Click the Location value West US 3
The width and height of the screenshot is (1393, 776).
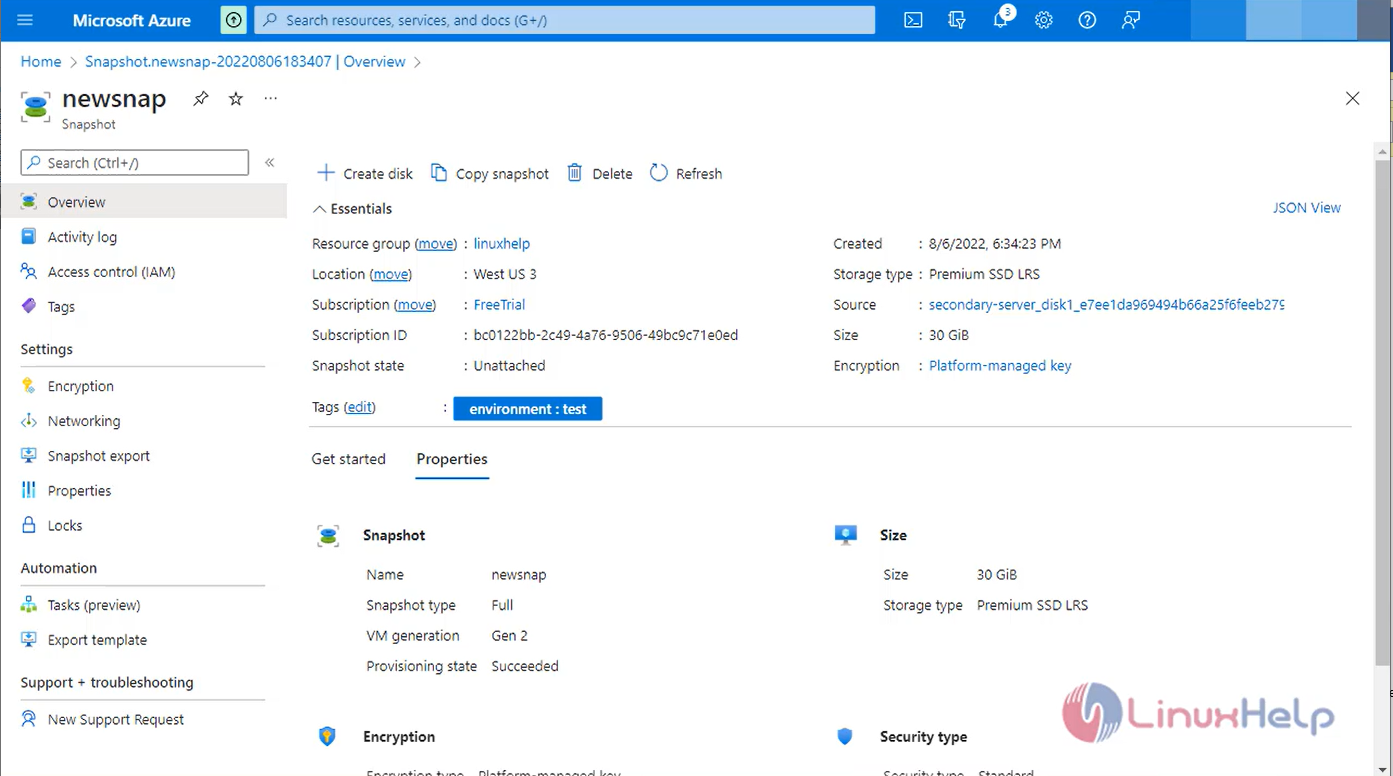coord(505,274)
